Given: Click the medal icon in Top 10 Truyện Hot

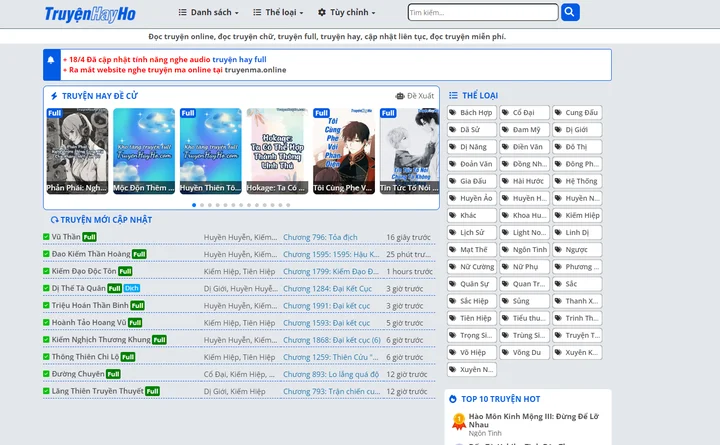Looking at the screenshot, I should [x=458, y=420].
